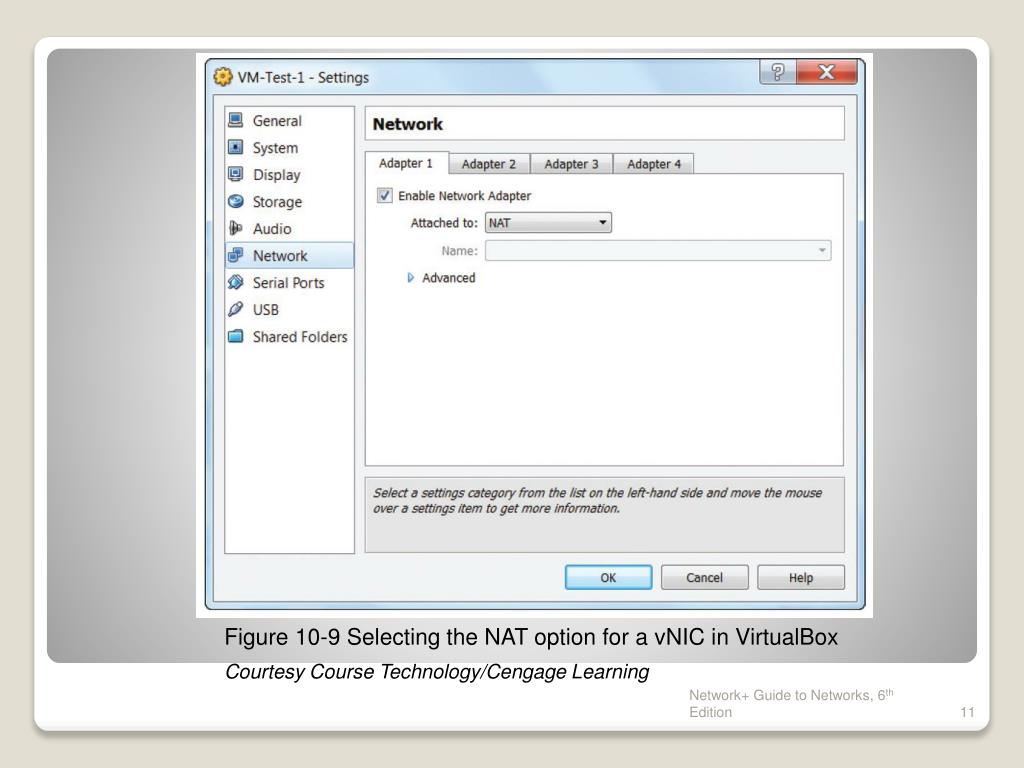Click the USB plug icon
Viewport: 1024px width, 768px height.
tap(235, 310)
